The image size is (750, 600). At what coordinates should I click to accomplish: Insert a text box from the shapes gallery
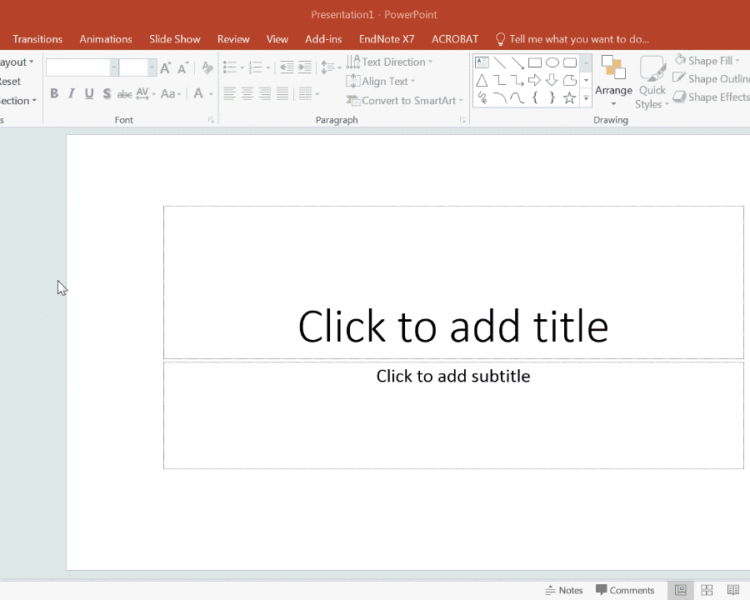(482, 62)
